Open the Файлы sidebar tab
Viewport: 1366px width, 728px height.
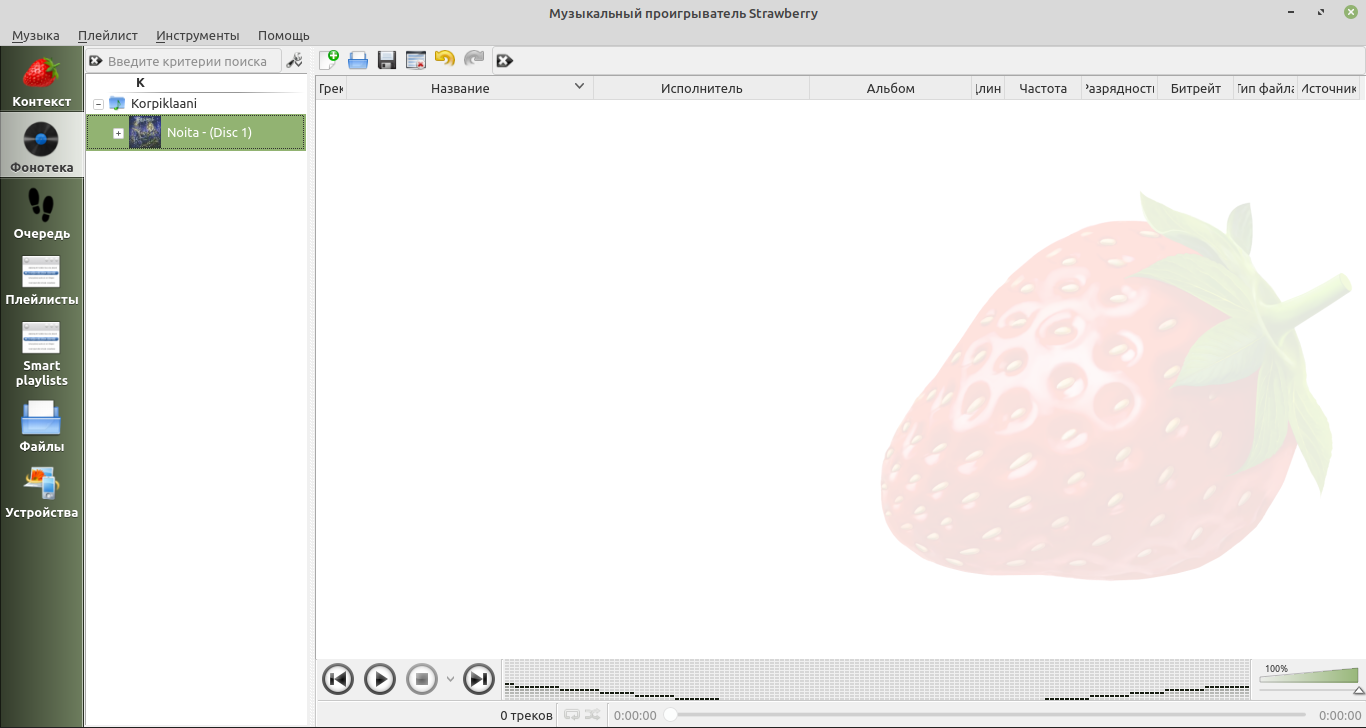point(41,426)
